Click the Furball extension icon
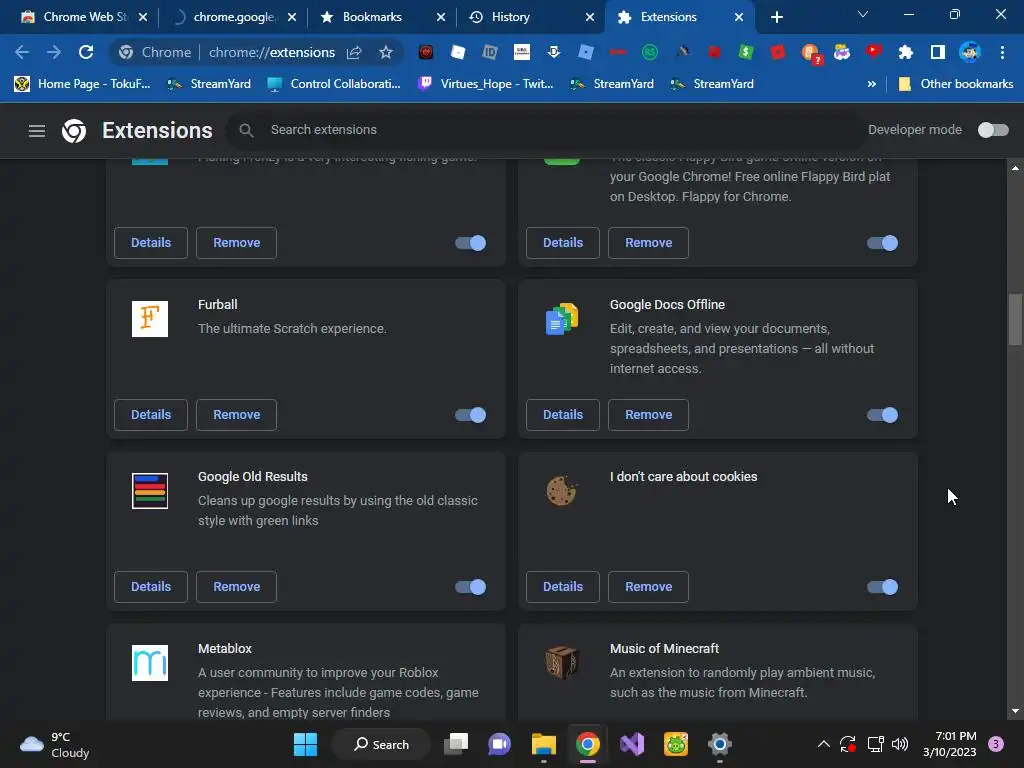1024x768 pixels. pyautogui.click(x=150, y=319)
